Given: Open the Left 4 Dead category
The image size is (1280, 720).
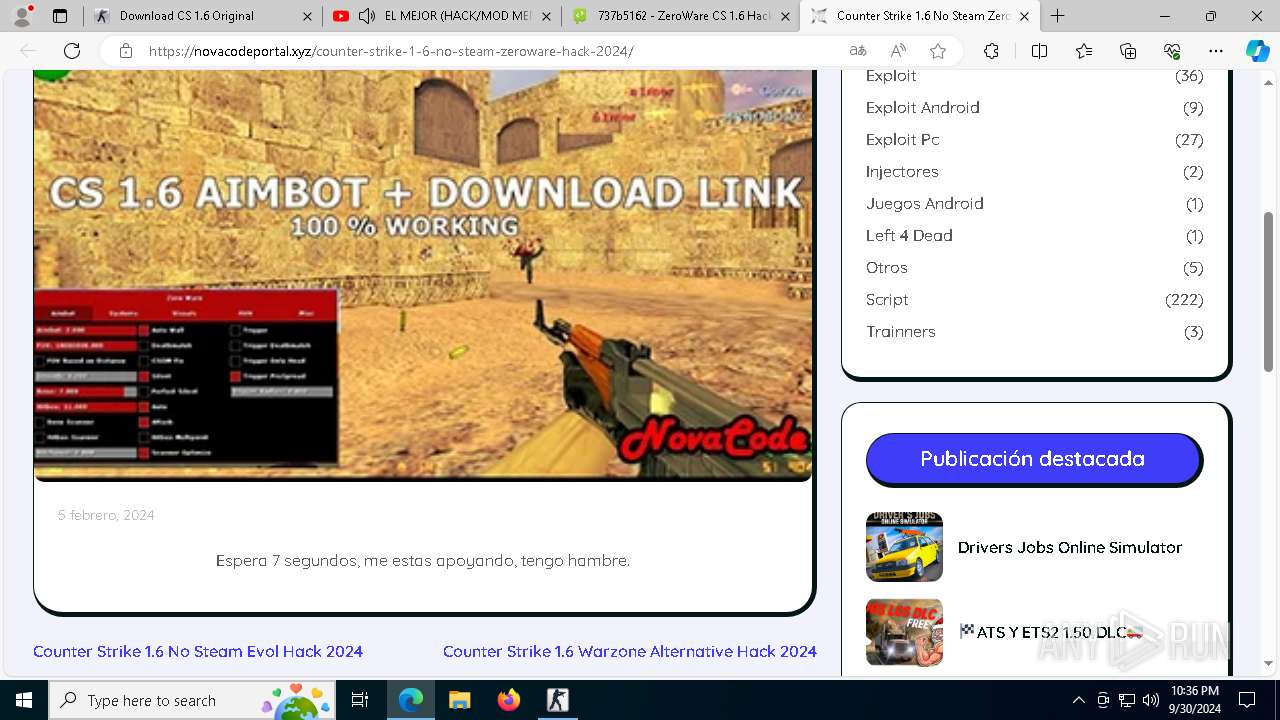Looking at the screenshot, I should click(x=909, y=235).
